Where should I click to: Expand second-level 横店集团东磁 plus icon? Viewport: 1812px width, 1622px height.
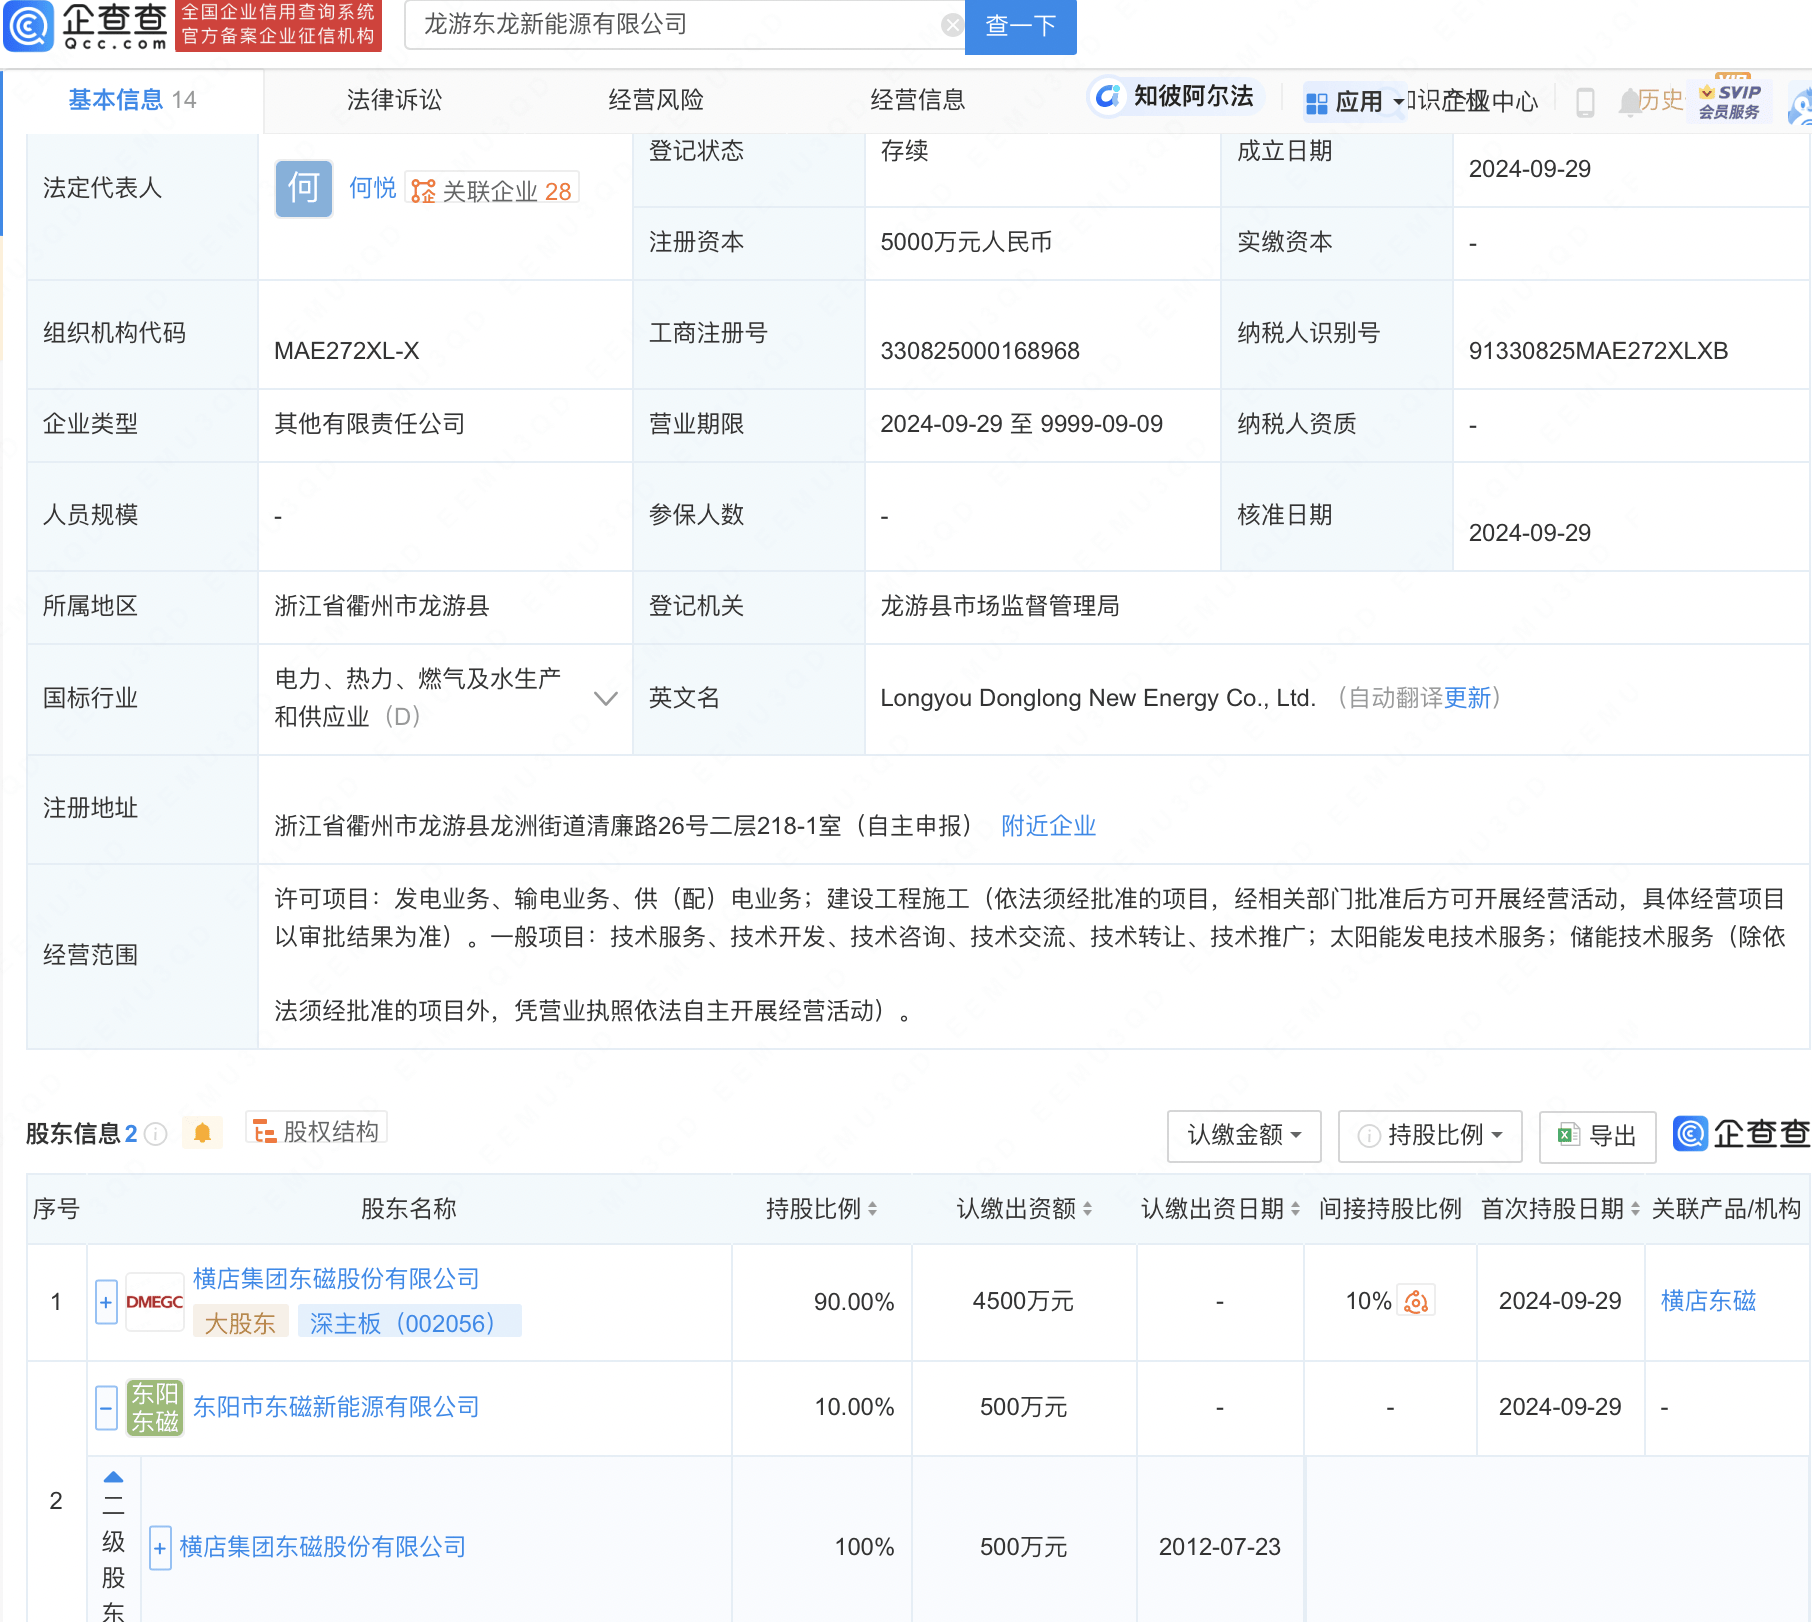160,1548
